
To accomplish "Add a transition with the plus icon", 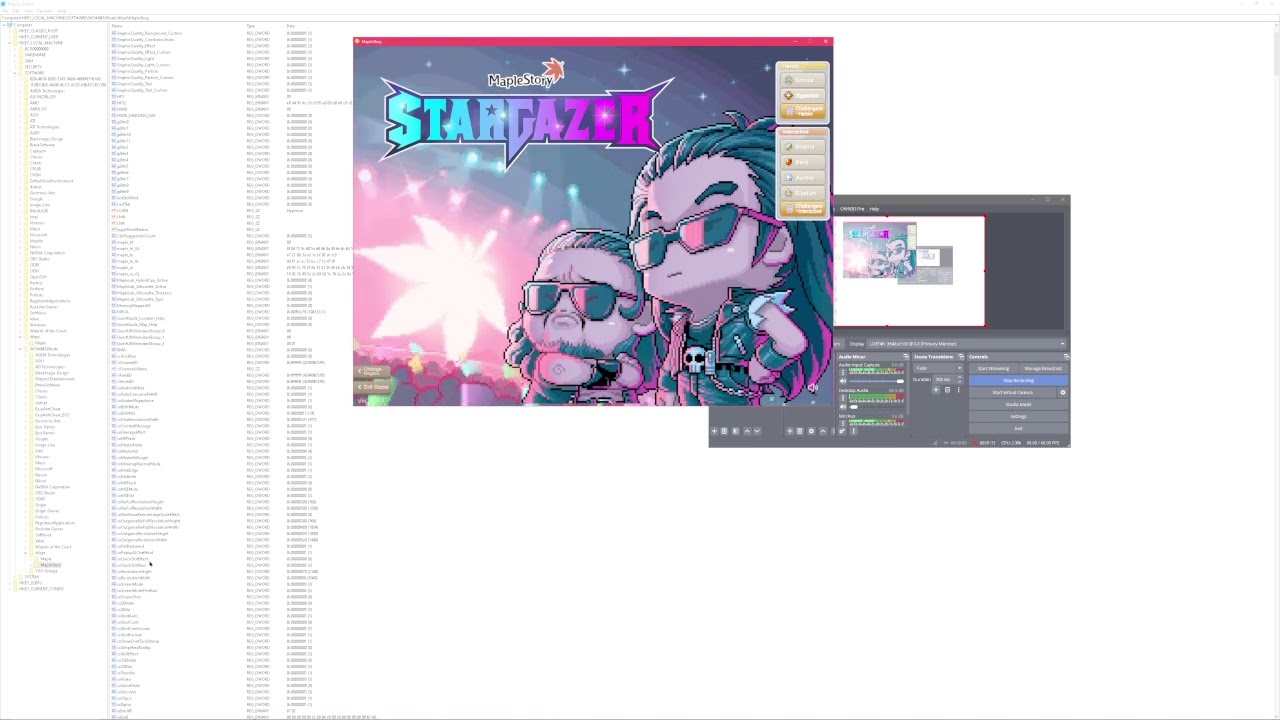I will pos(936,390).
